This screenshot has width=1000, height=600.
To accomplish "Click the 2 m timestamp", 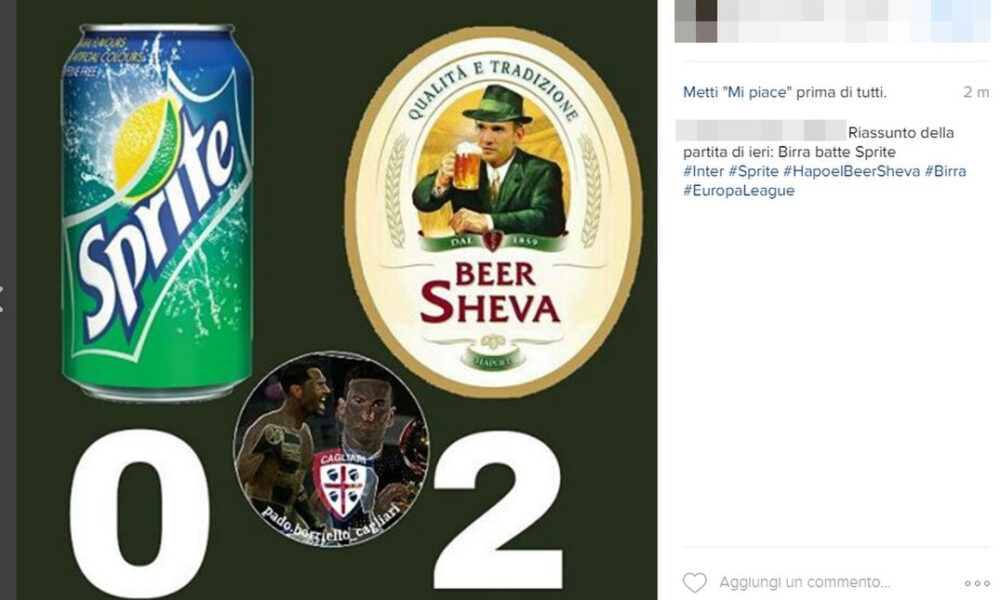I will coord(976,92).
